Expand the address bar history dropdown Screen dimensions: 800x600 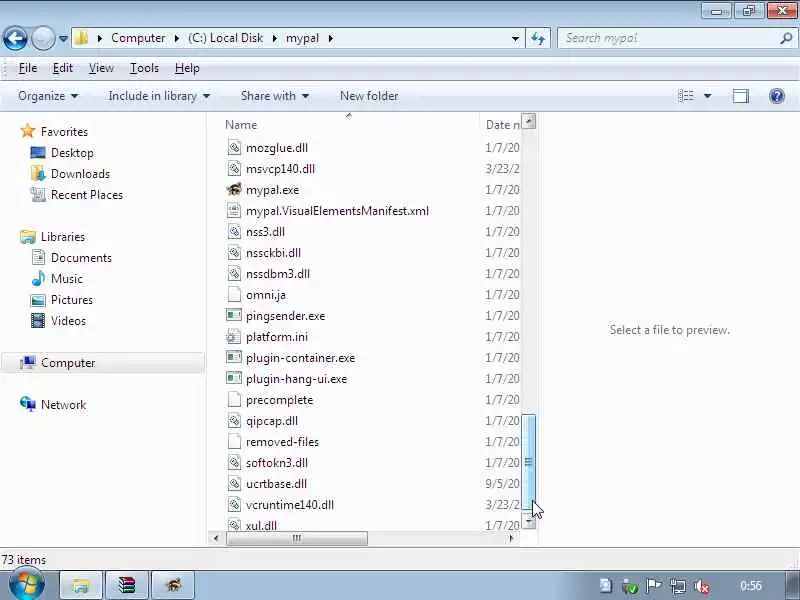tap(515, 38)
